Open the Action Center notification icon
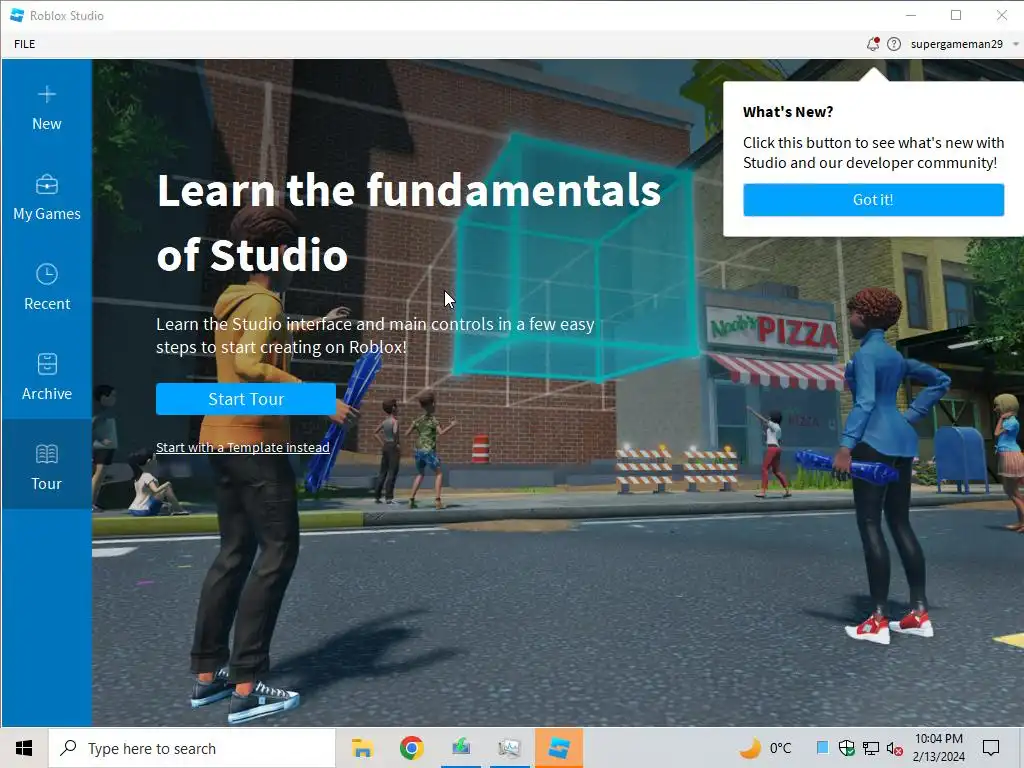 [x=991, y=748]
